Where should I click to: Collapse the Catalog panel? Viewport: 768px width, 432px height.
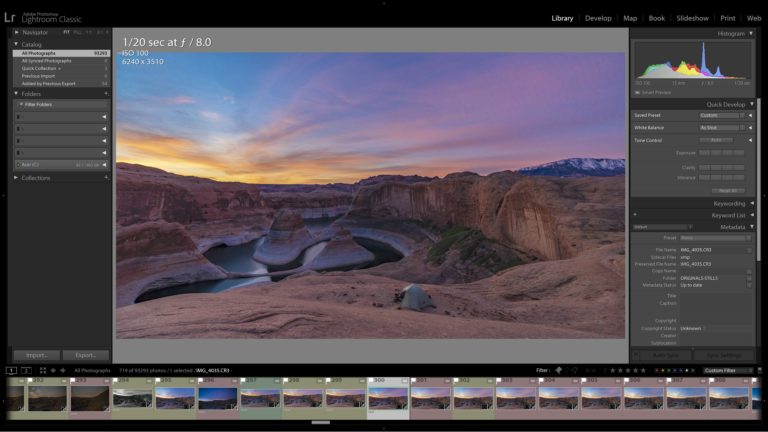tap(16, 44)
